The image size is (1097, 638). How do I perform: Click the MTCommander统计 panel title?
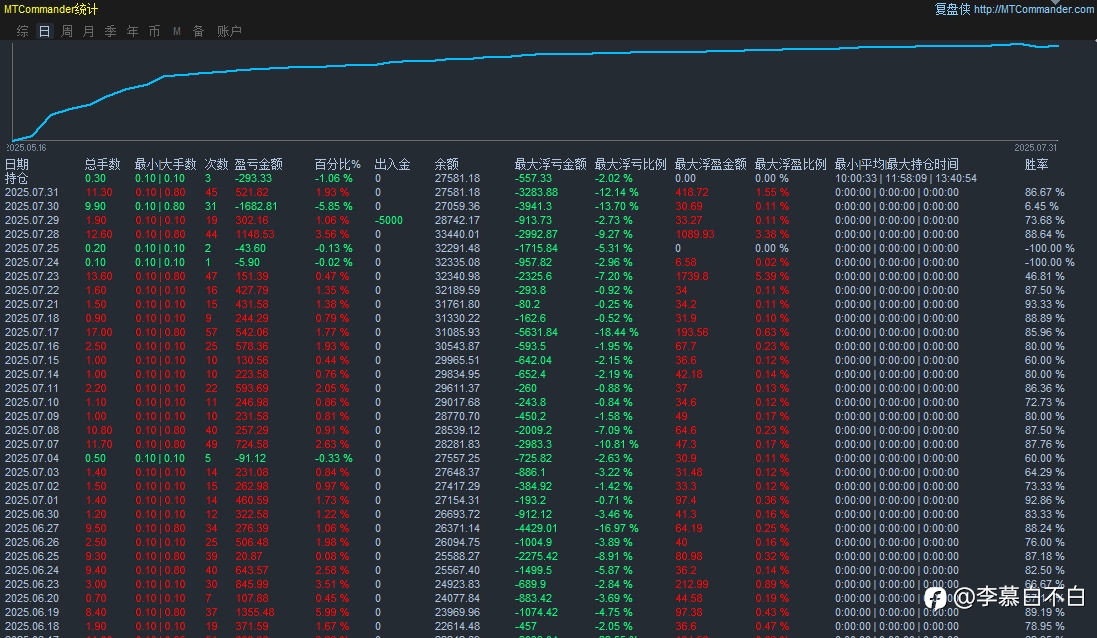coord(50,9)
